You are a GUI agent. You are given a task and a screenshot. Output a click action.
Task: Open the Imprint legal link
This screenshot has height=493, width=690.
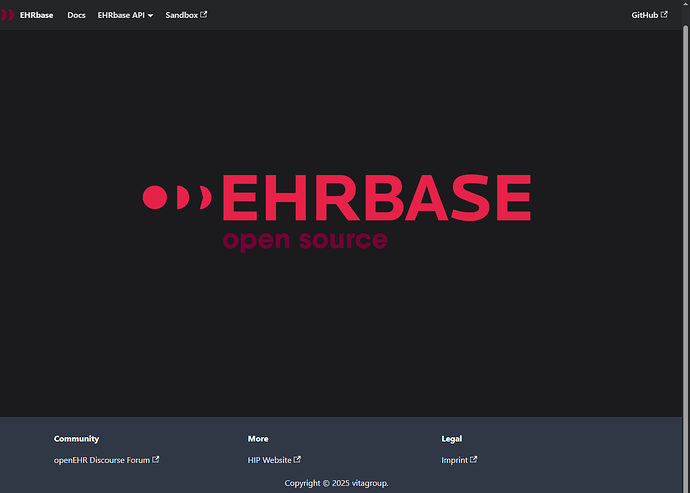click(x=454, y=460)
